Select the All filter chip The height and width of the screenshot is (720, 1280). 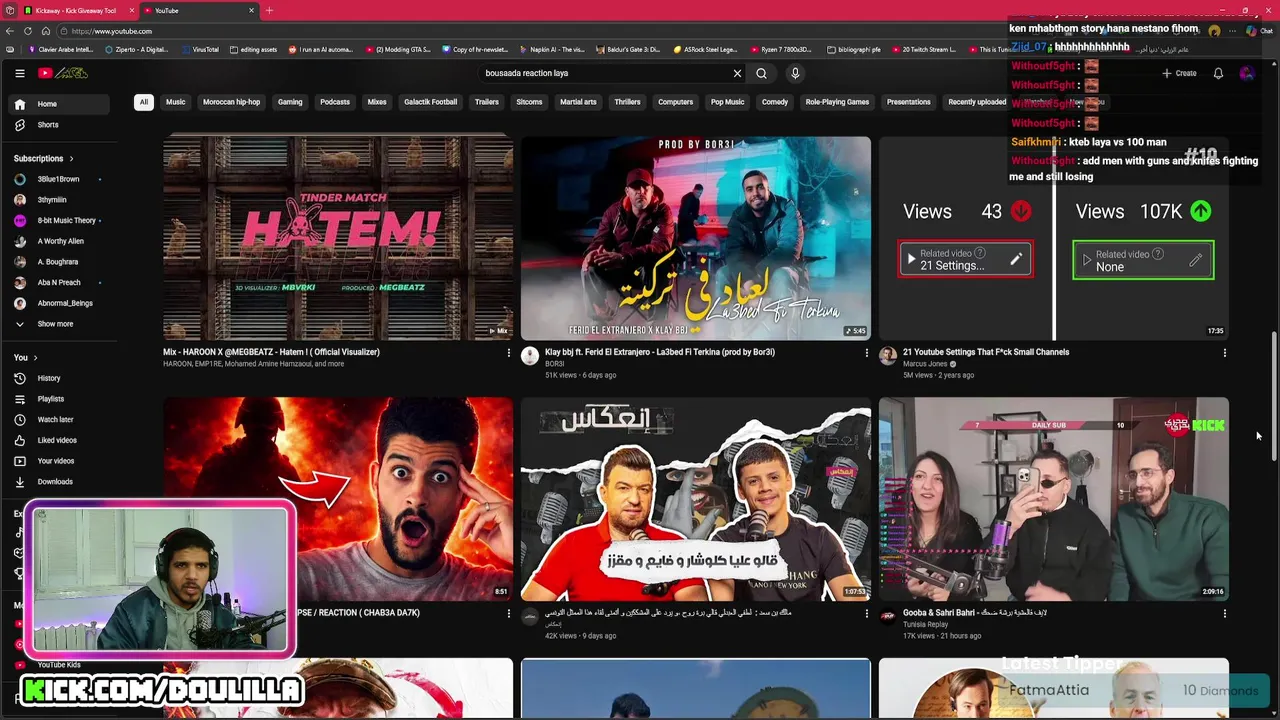tap(144, 102)
